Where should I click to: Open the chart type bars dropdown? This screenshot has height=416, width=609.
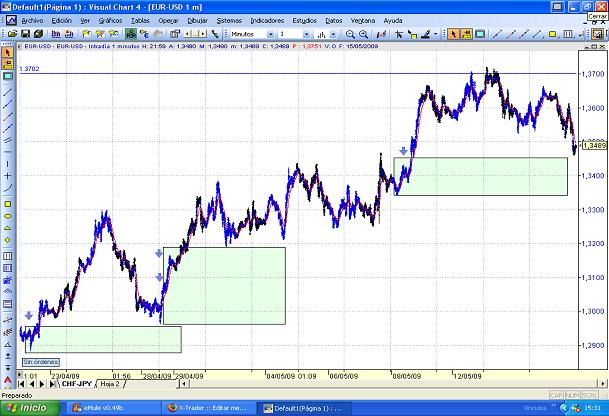(x=333, y=35)
